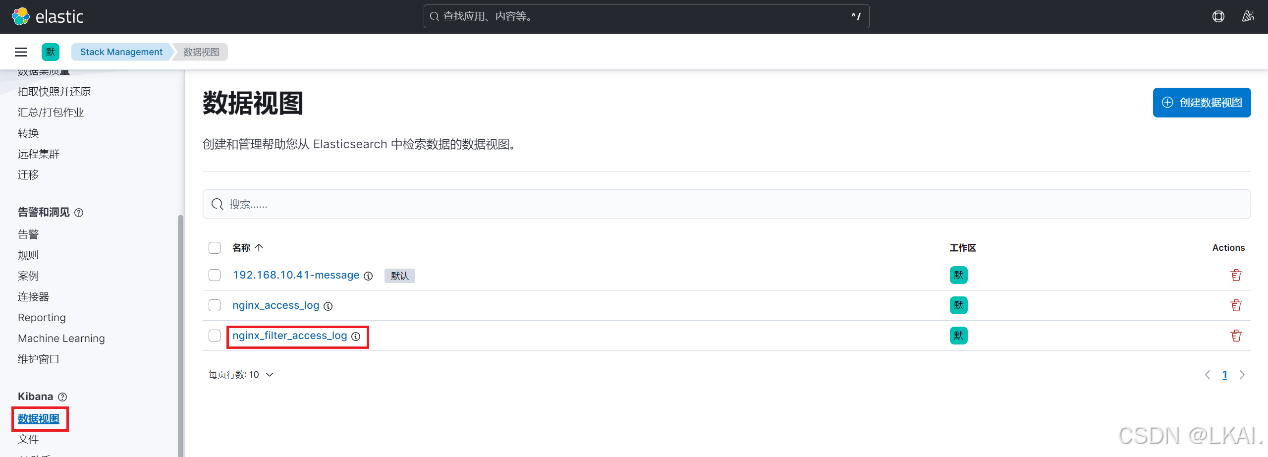Open 文件 in the Kibana sidebar section
Viewport: 1268px width, 457px height.
(x=28, y=440)
